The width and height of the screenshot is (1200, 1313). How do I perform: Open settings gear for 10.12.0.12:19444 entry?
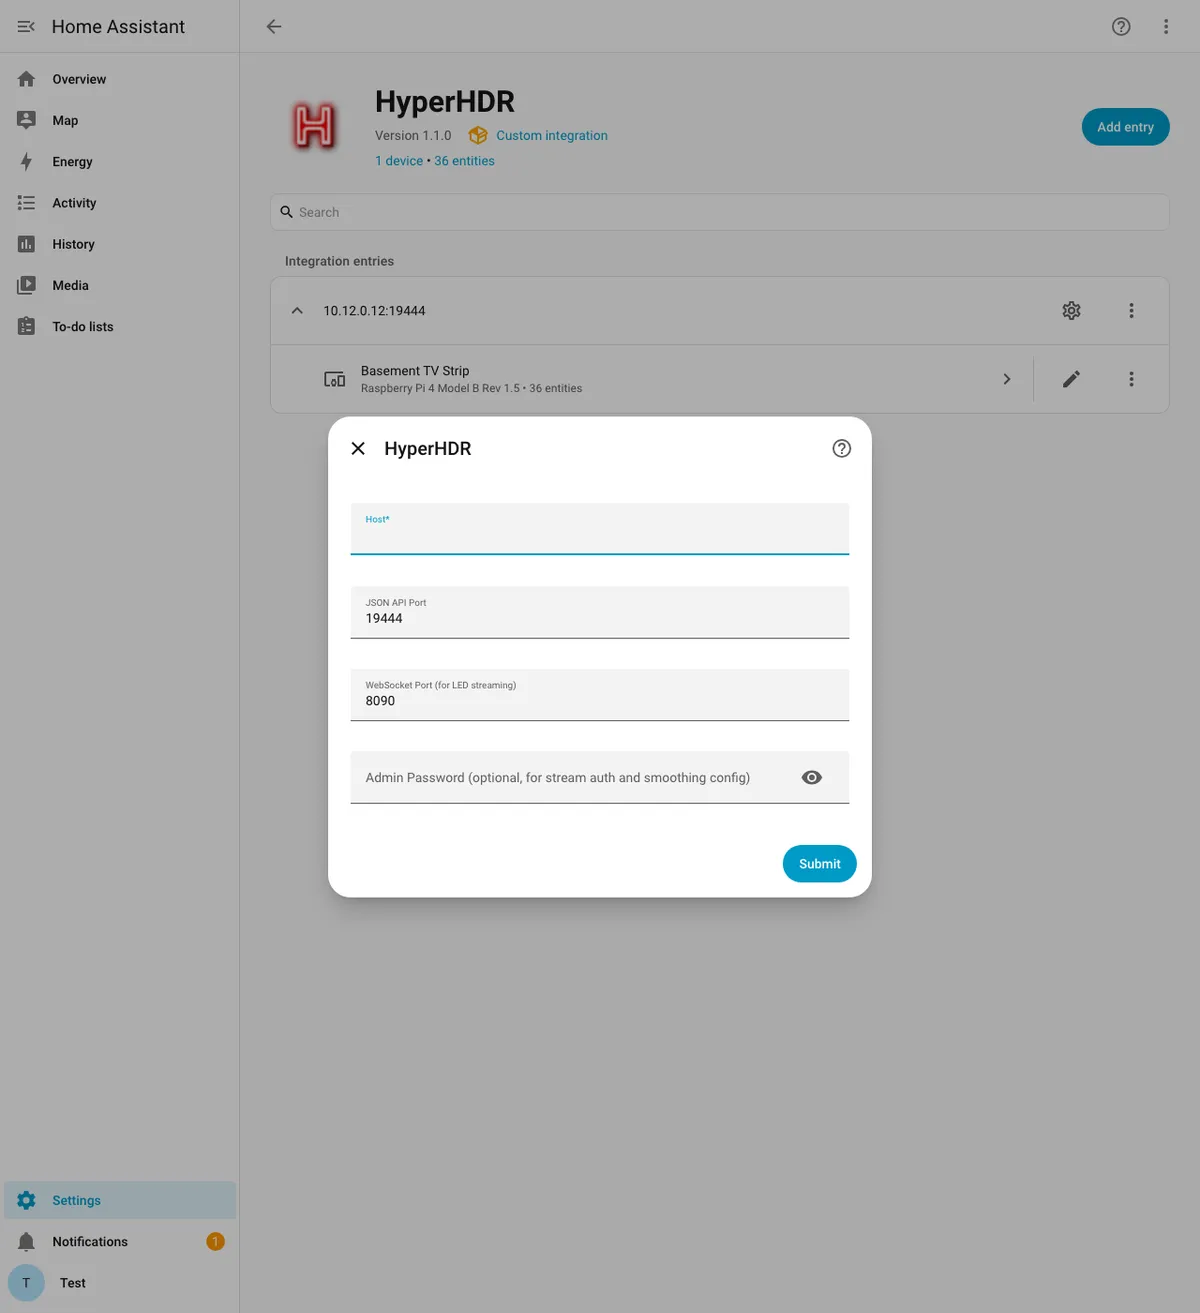[x=1071, y=311]
